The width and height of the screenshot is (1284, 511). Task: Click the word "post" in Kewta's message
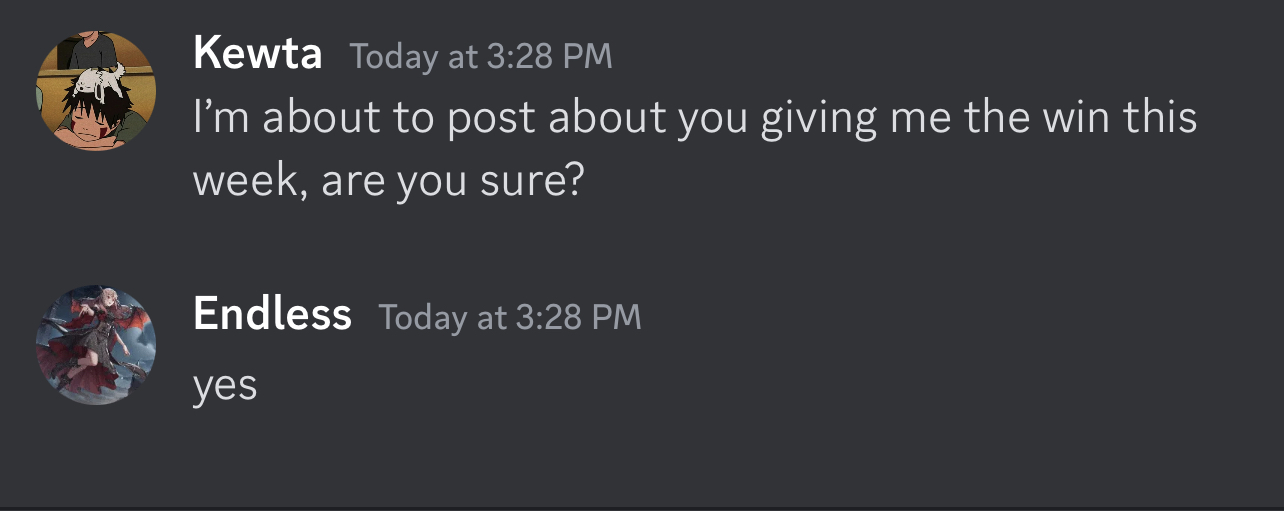click(486, 118)
